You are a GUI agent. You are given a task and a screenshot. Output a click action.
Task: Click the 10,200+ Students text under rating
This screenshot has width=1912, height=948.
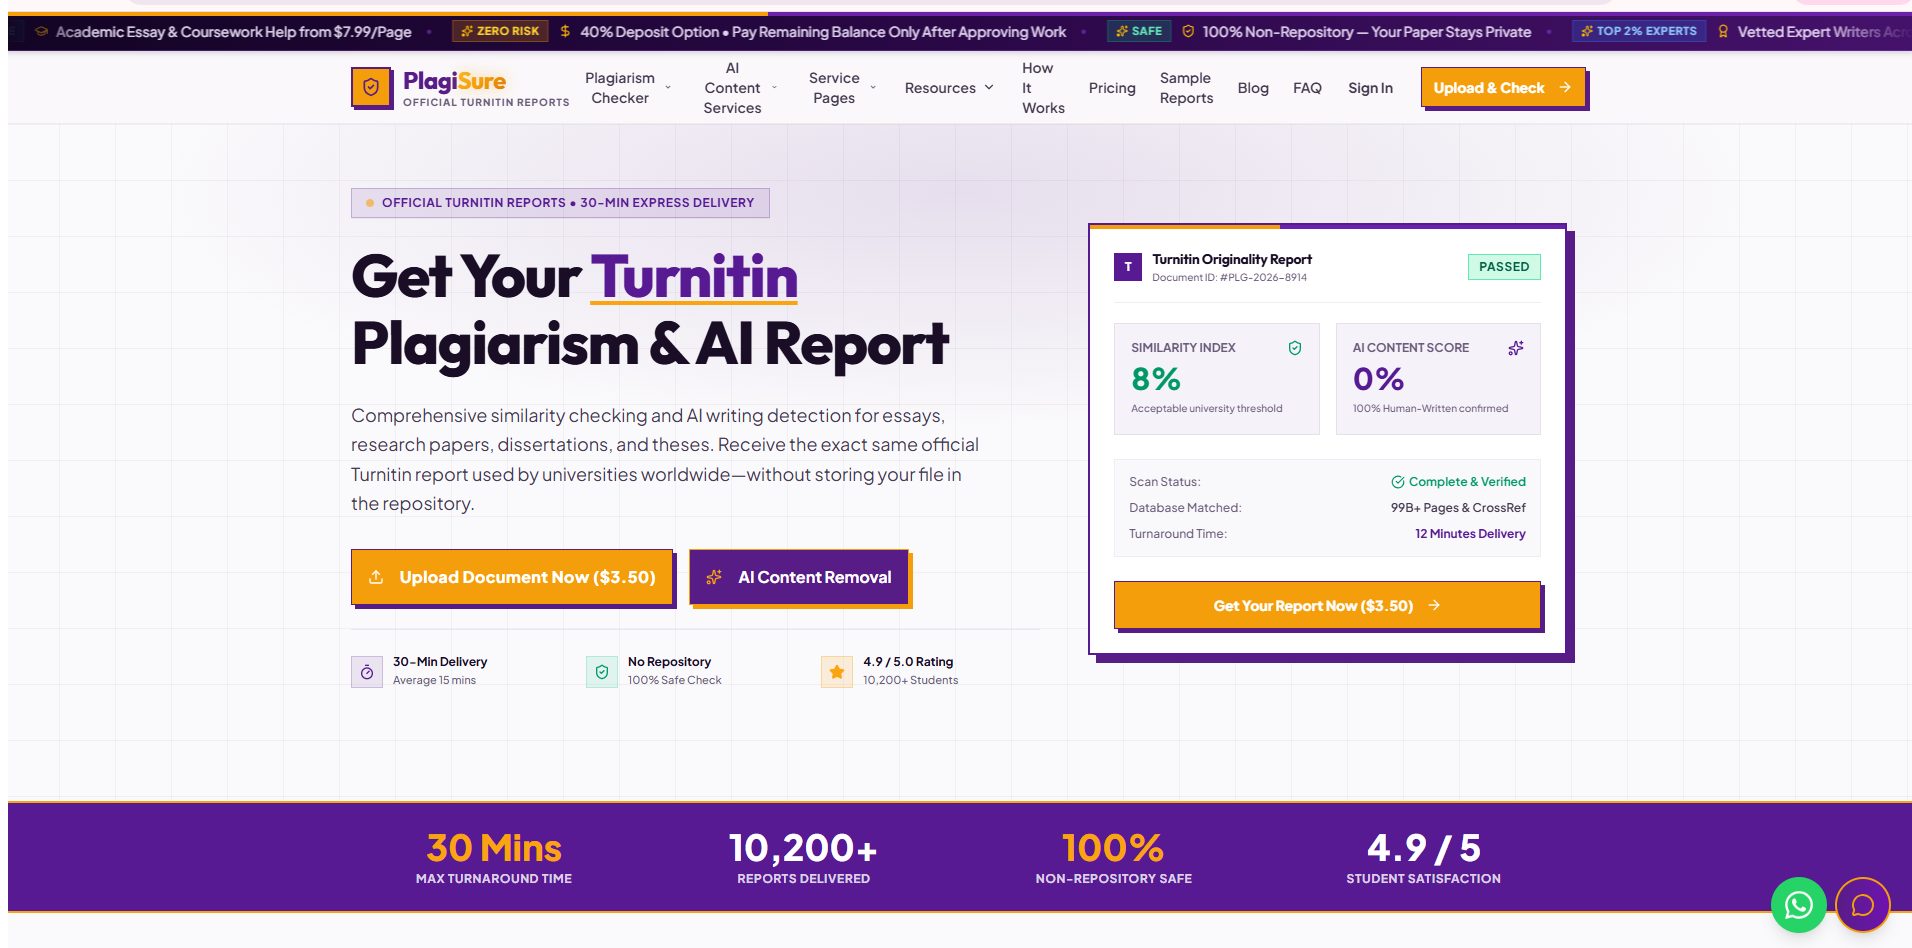click(910, 680)
